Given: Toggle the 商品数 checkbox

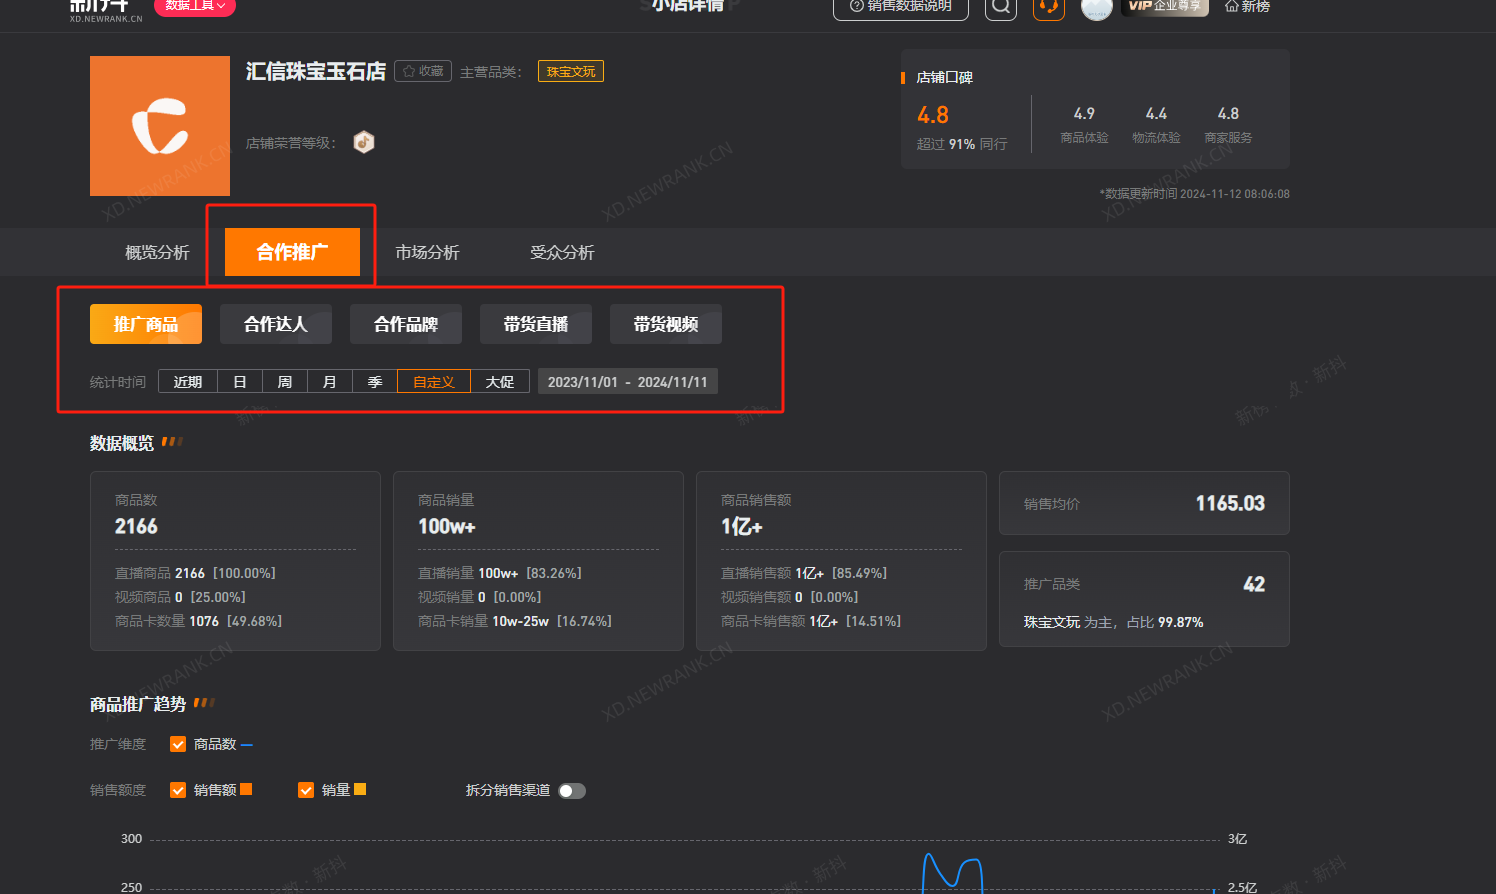Looking at the screenshot, I should [178, 744].
